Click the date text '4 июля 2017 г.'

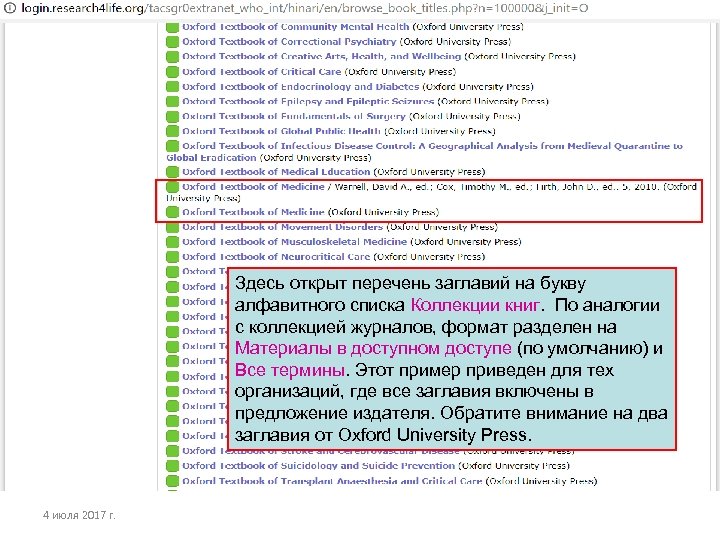(79, 515)
